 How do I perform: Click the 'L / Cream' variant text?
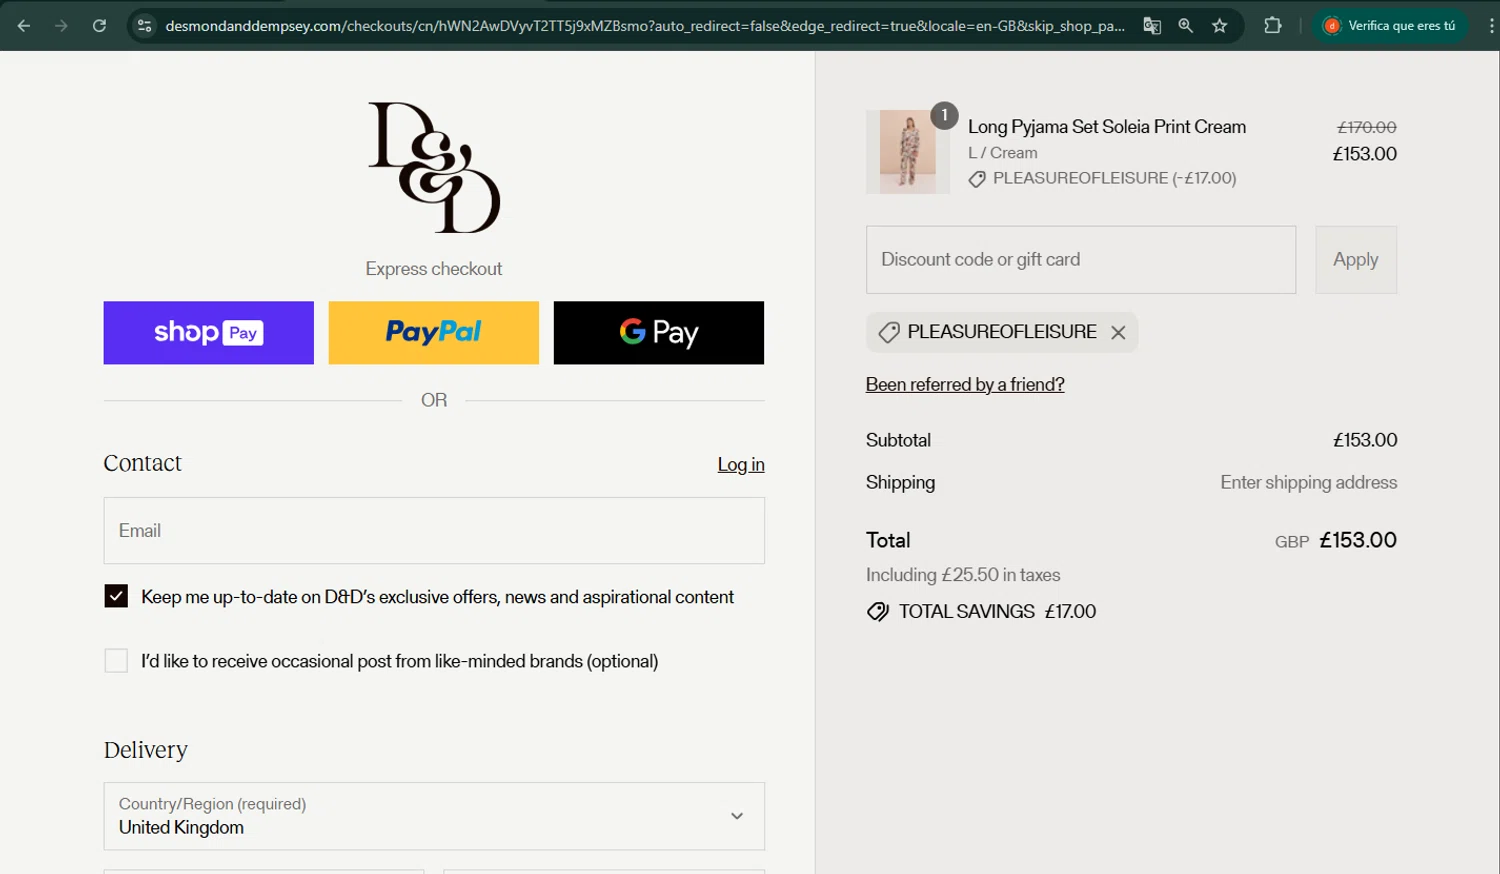click(x=1003, y=153)
